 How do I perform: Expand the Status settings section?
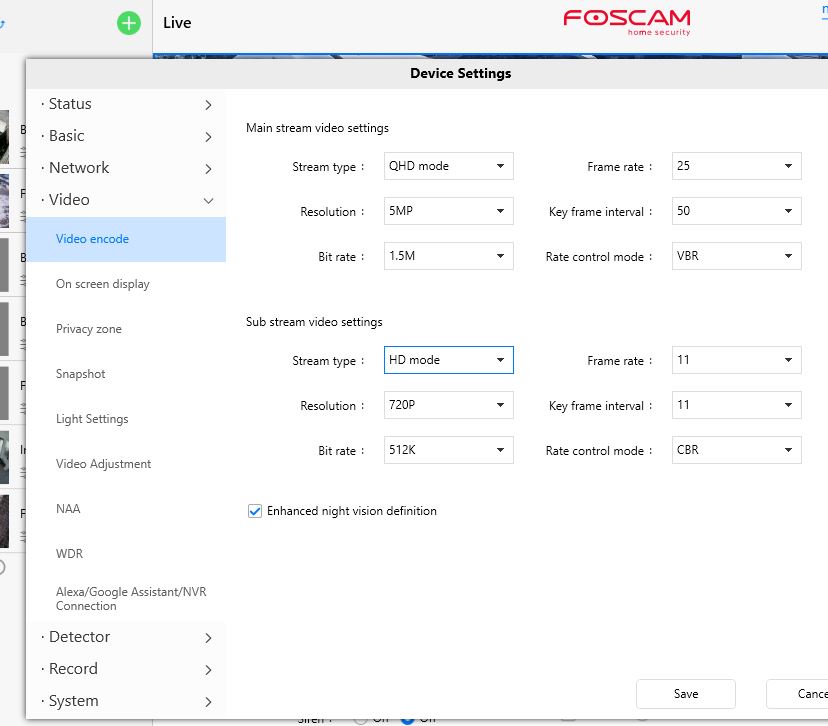tap(126, 104)
